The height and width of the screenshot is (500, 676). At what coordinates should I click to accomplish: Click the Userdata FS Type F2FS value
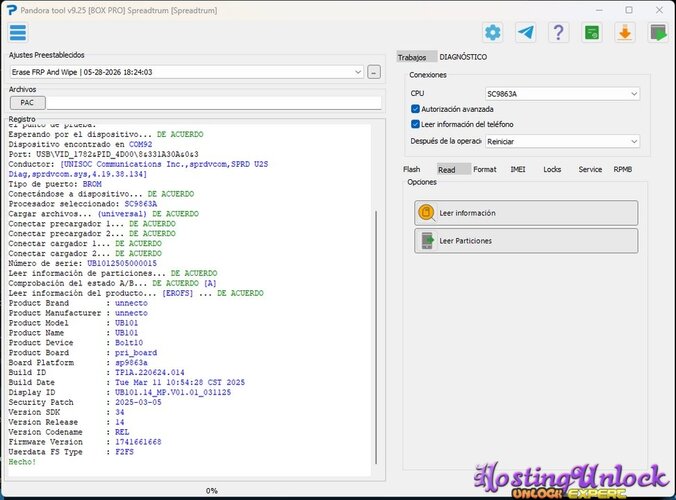tap(124, 452)
